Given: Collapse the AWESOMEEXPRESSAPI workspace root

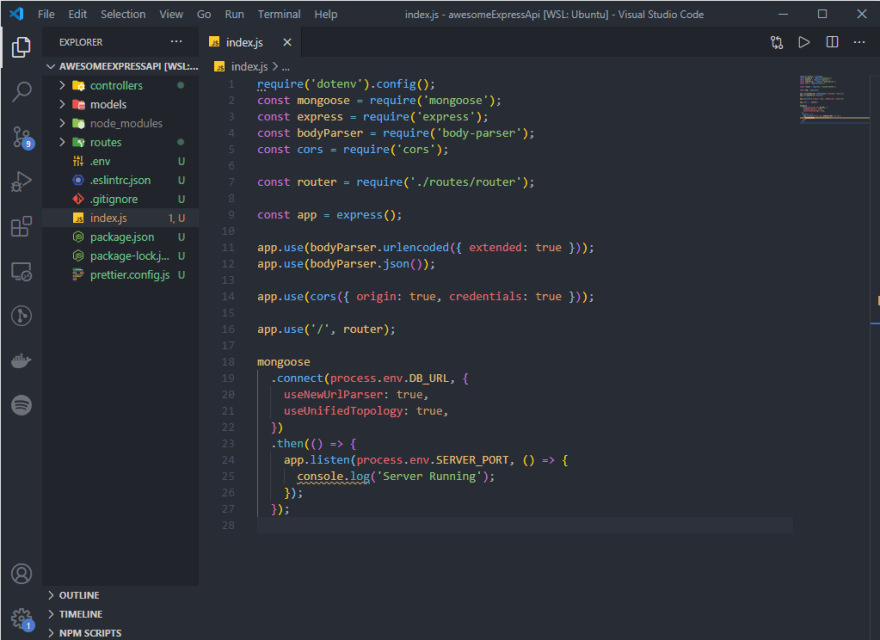Looking at the screenshot, I should [51, 66].
